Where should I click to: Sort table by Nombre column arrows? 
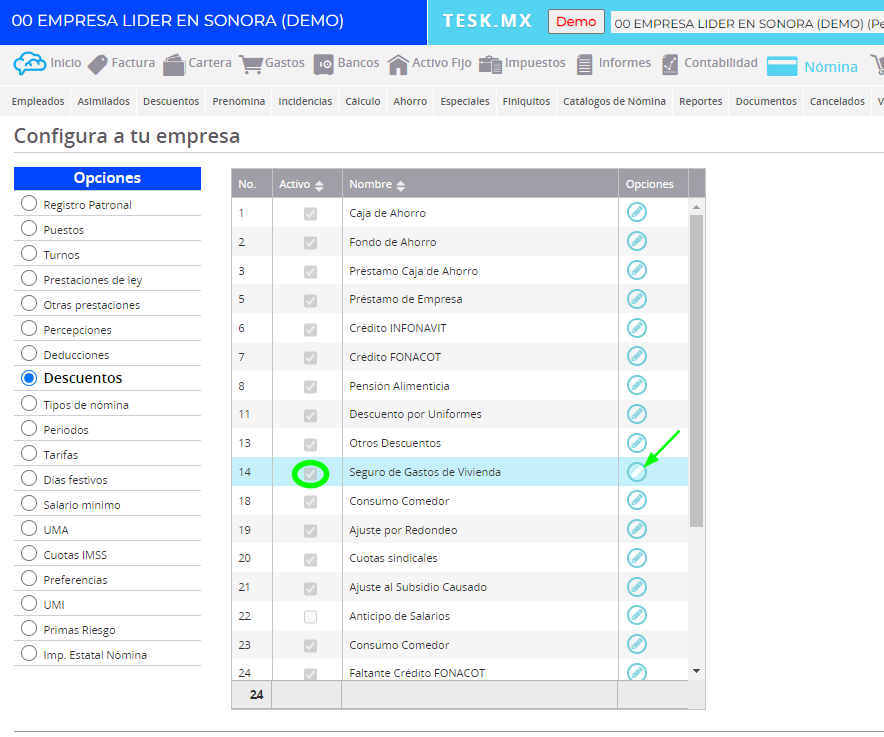click(x=401, y=186)
